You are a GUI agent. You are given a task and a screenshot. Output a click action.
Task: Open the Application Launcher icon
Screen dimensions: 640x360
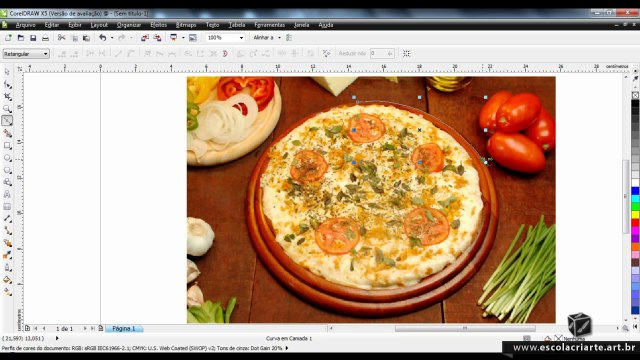tap(173, 38)
